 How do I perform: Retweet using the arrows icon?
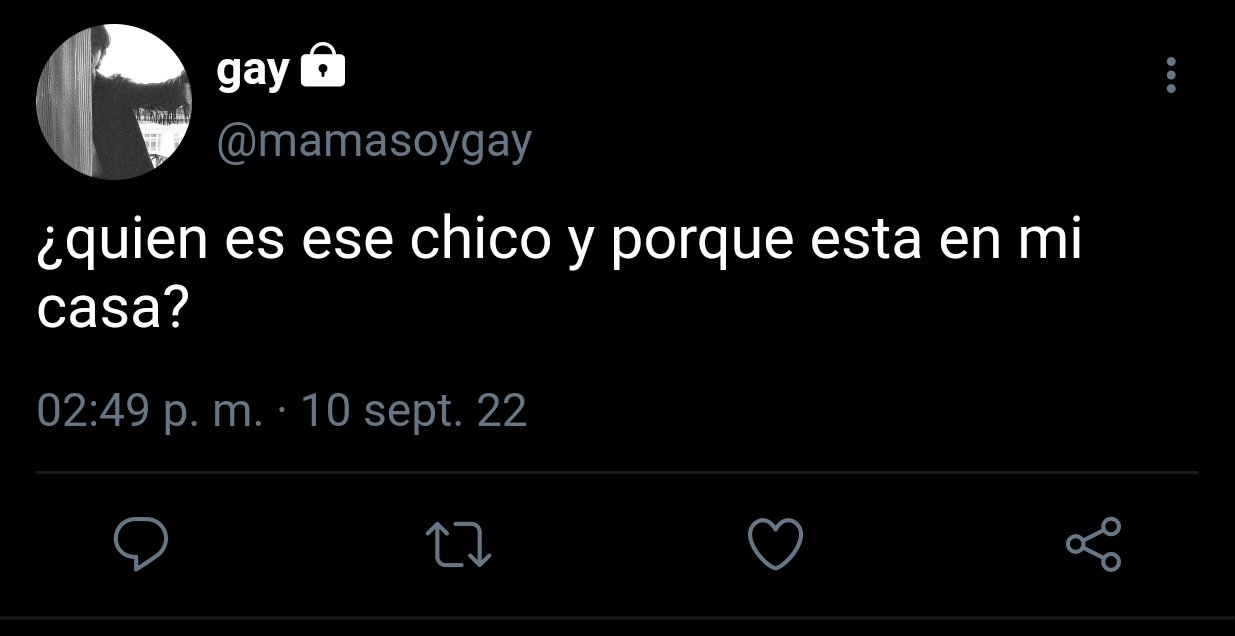pos(458,545)
